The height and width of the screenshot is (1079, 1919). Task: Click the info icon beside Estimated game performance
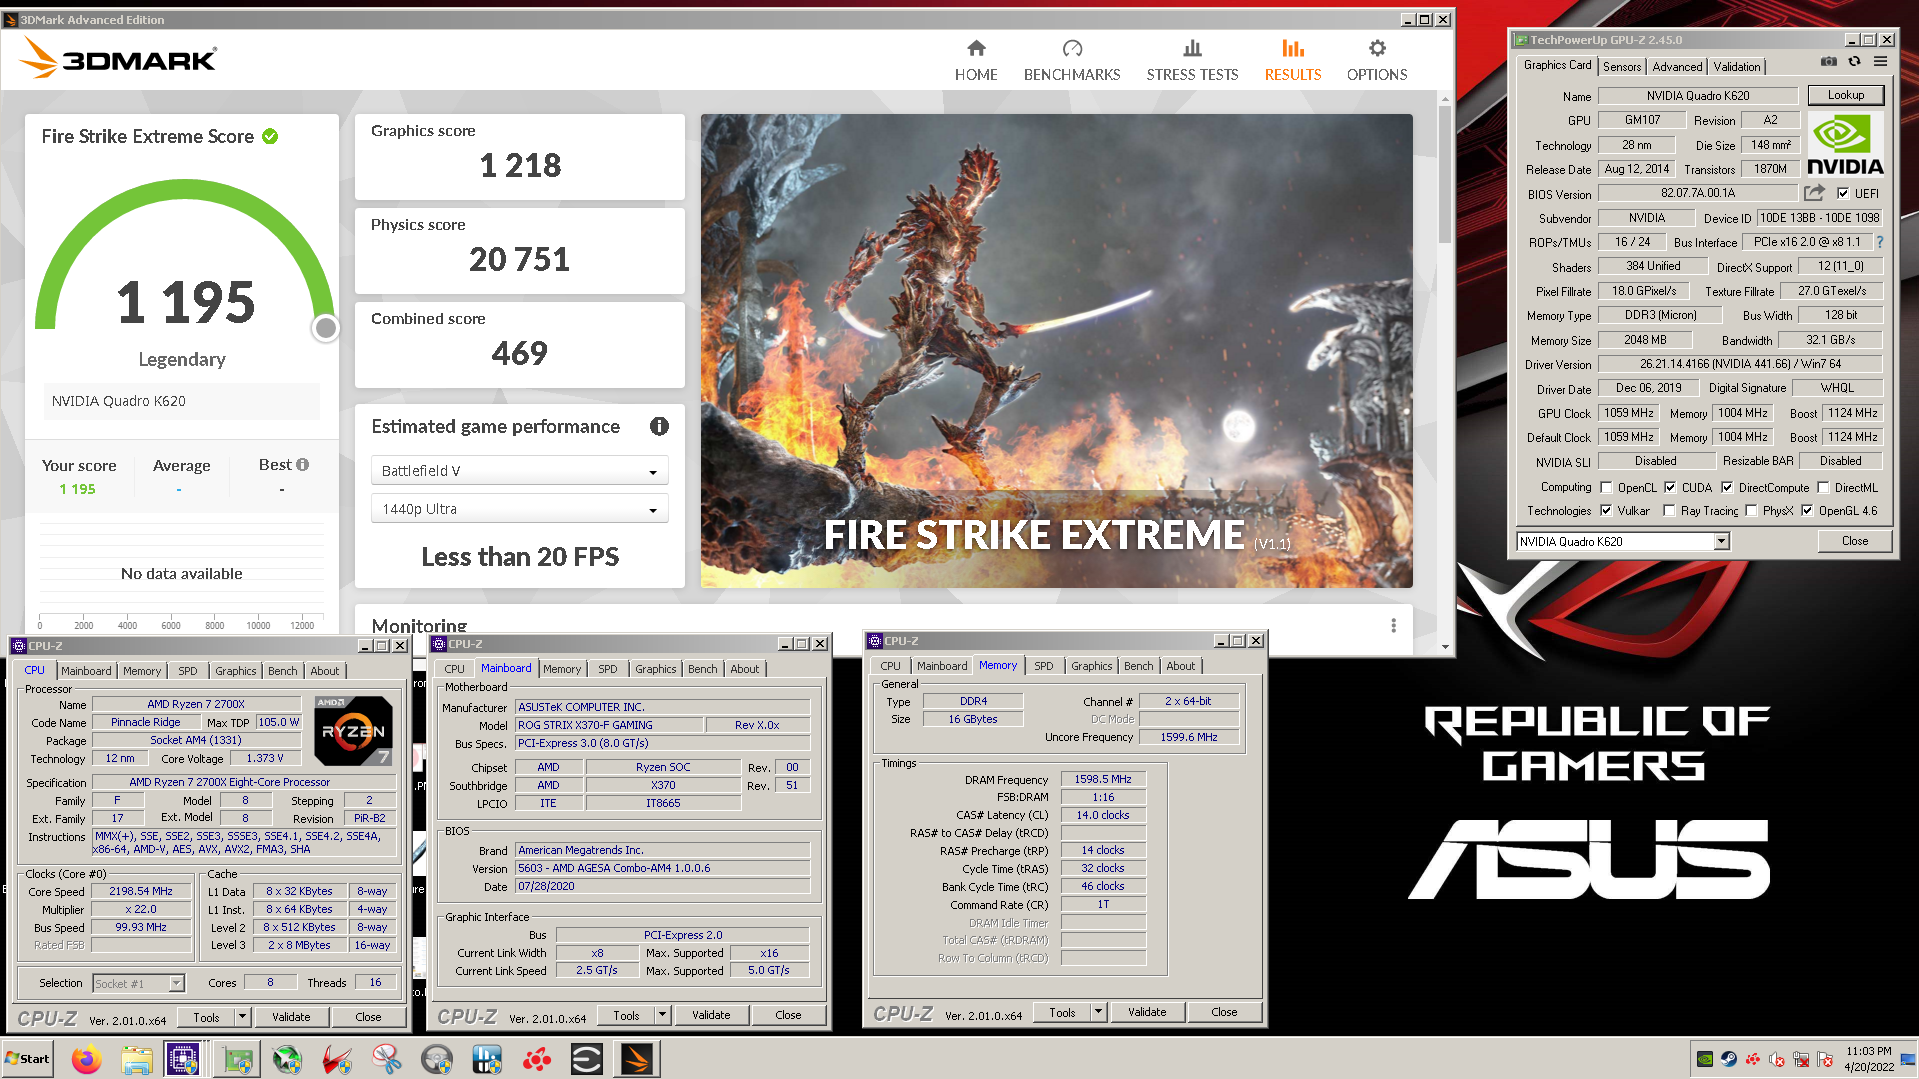click(x=659, y=426)
